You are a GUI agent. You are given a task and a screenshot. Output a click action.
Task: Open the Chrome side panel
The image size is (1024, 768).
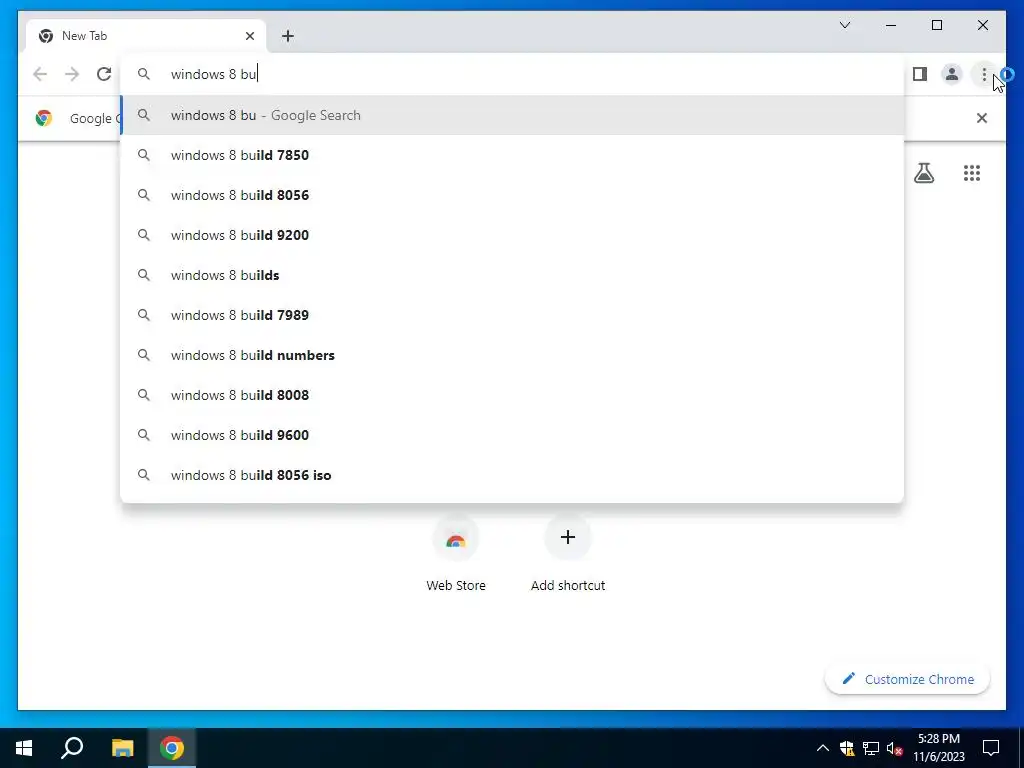tap(920, 74)
